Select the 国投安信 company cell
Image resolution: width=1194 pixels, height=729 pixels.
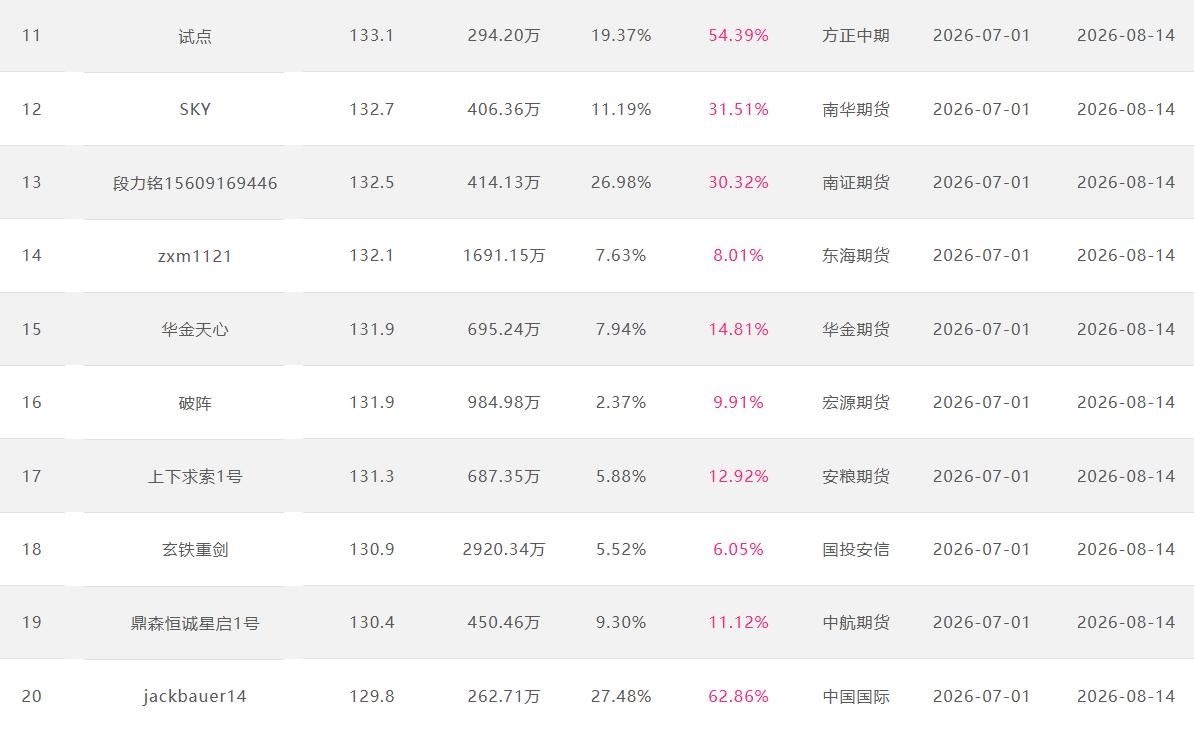[856, 549]
